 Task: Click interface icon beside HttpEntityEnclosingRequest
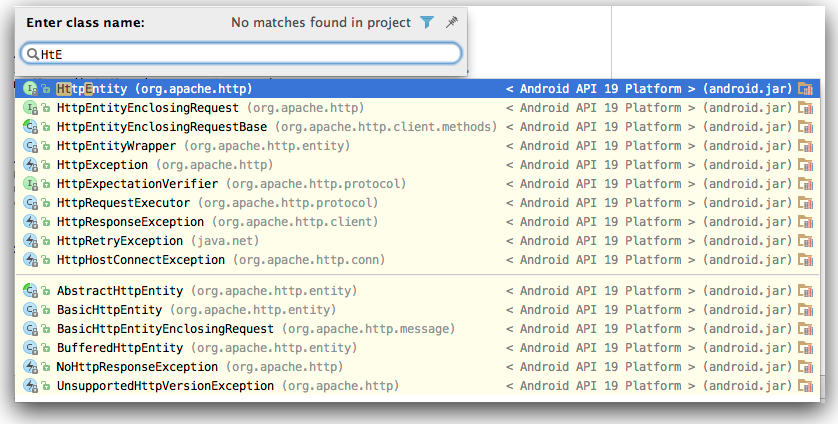click(30, 108)
